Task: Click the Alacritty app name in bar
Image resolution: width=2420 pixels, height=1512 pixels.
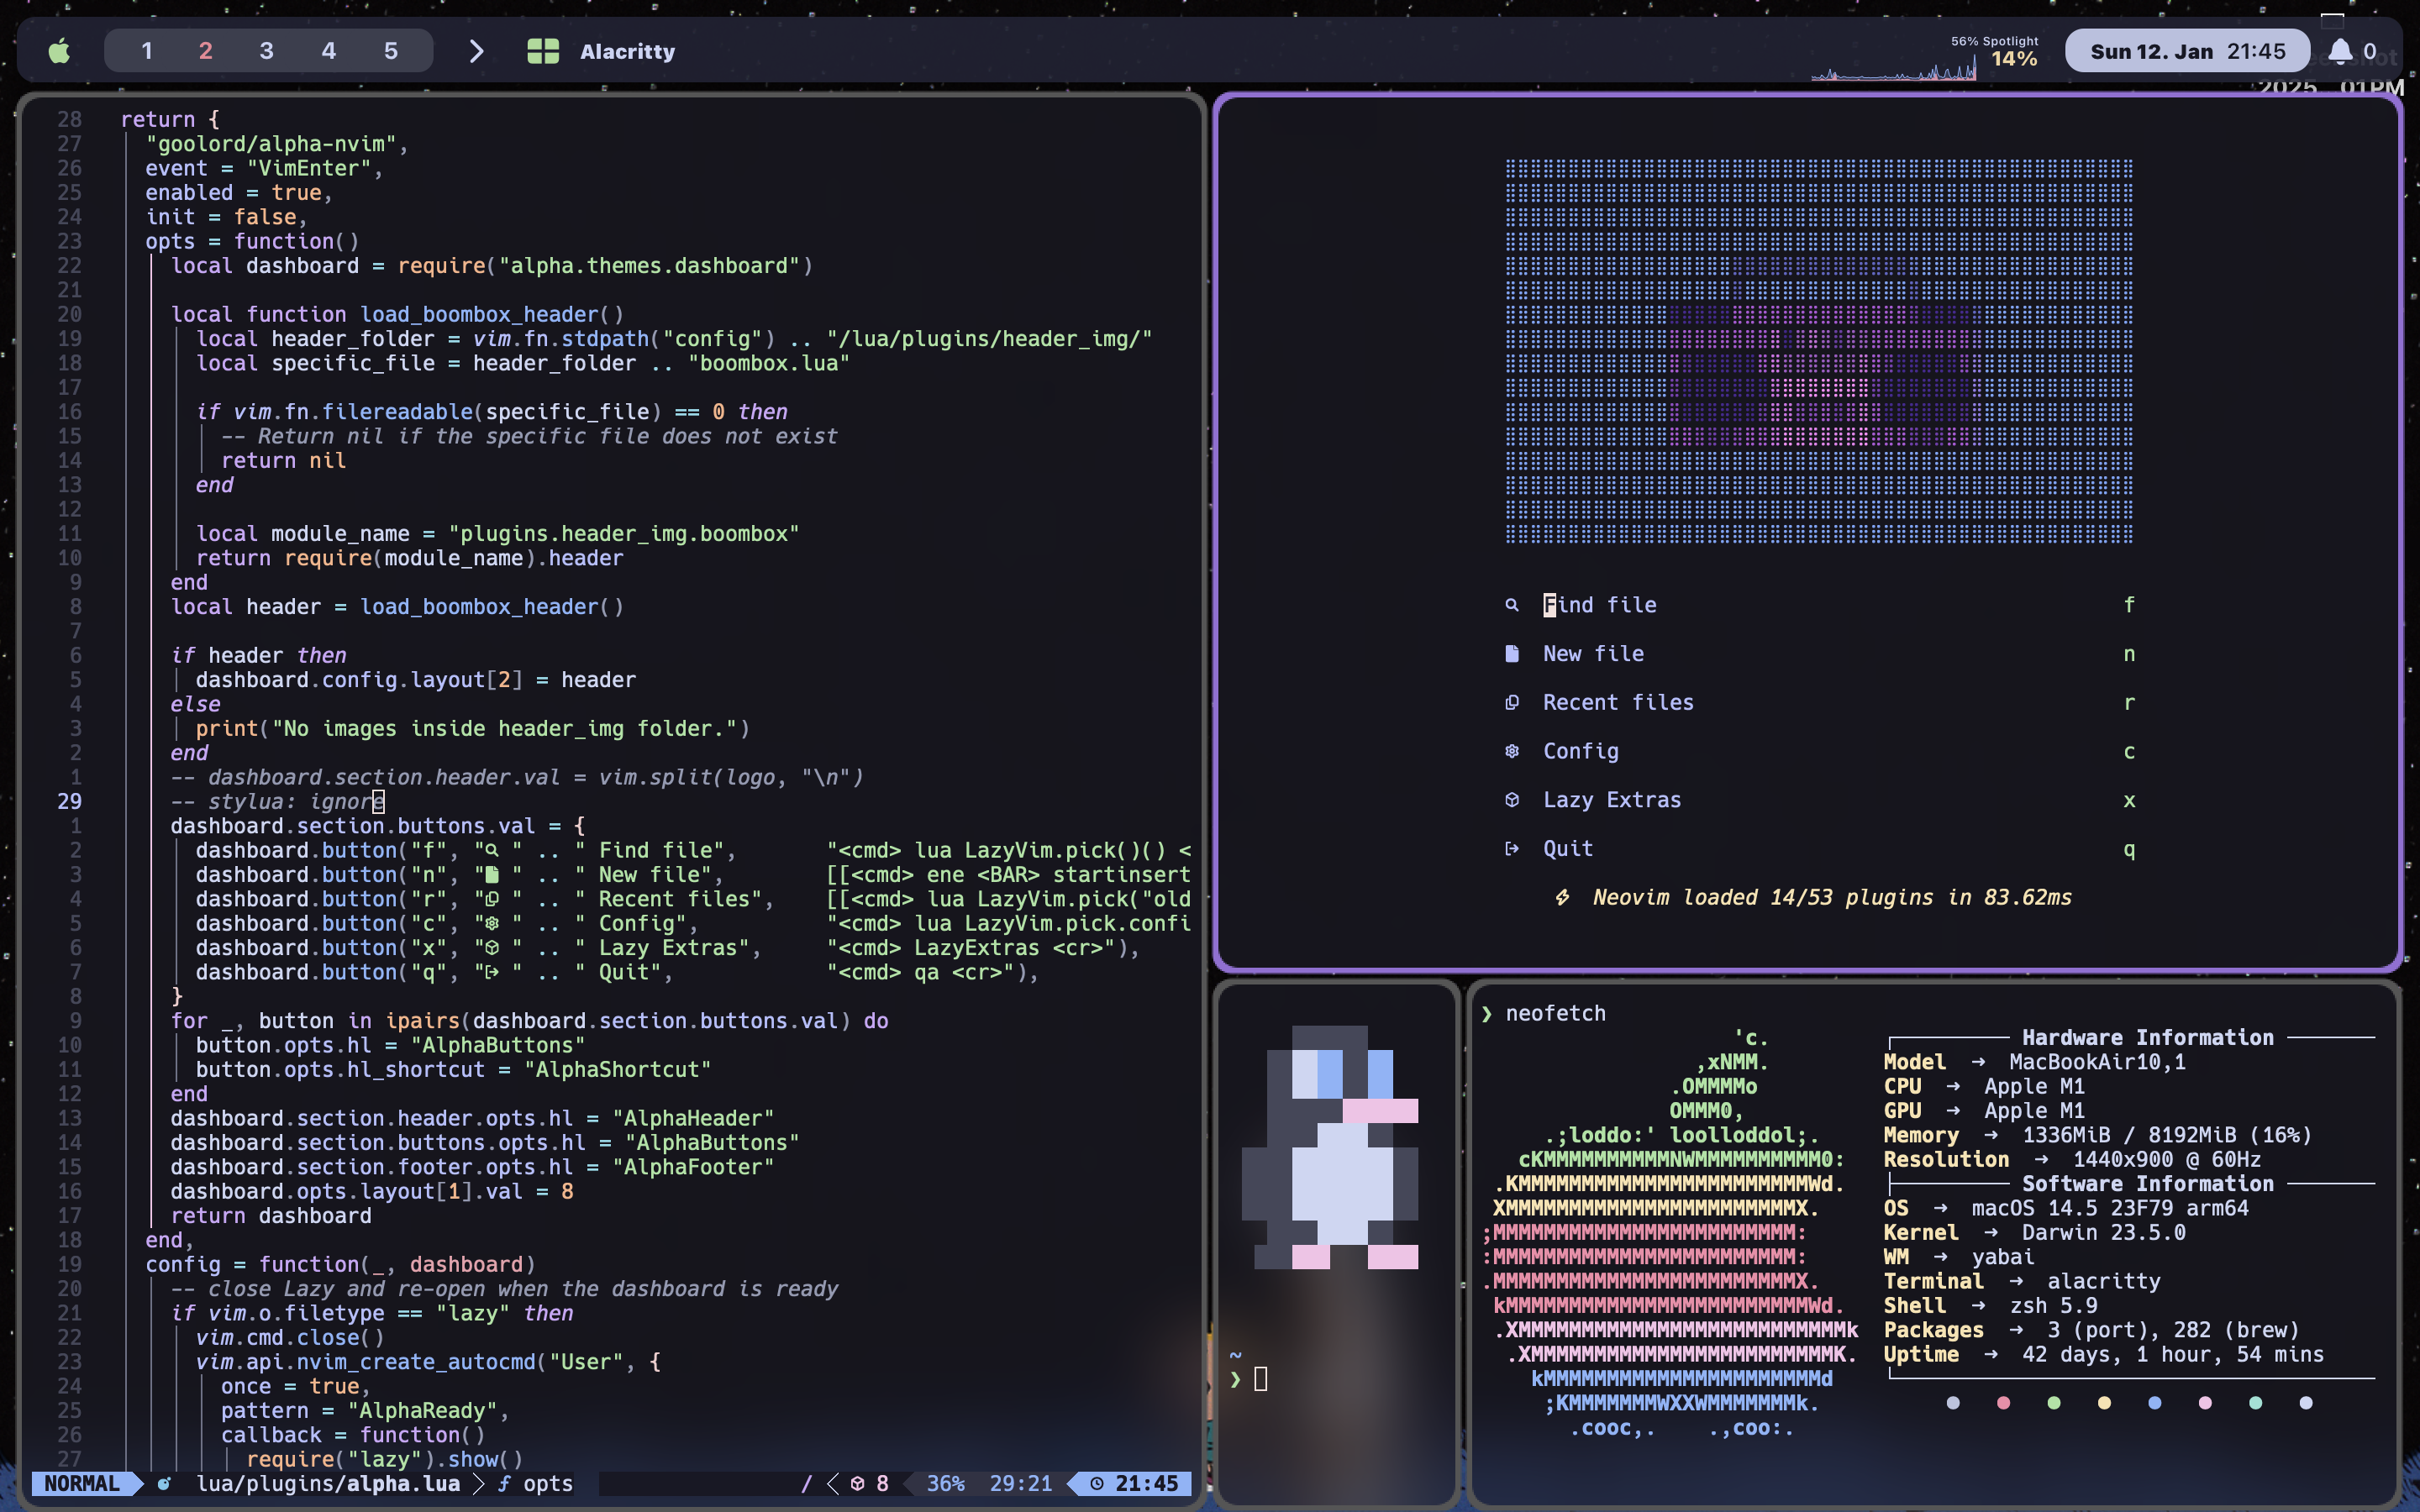Action: 627,52
